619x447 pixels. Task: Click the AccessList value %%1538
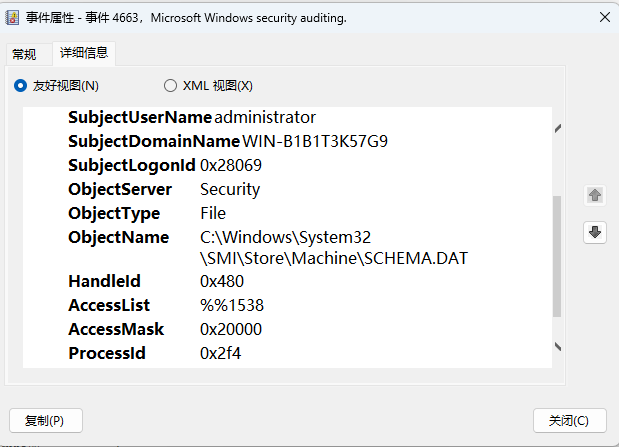232,305
